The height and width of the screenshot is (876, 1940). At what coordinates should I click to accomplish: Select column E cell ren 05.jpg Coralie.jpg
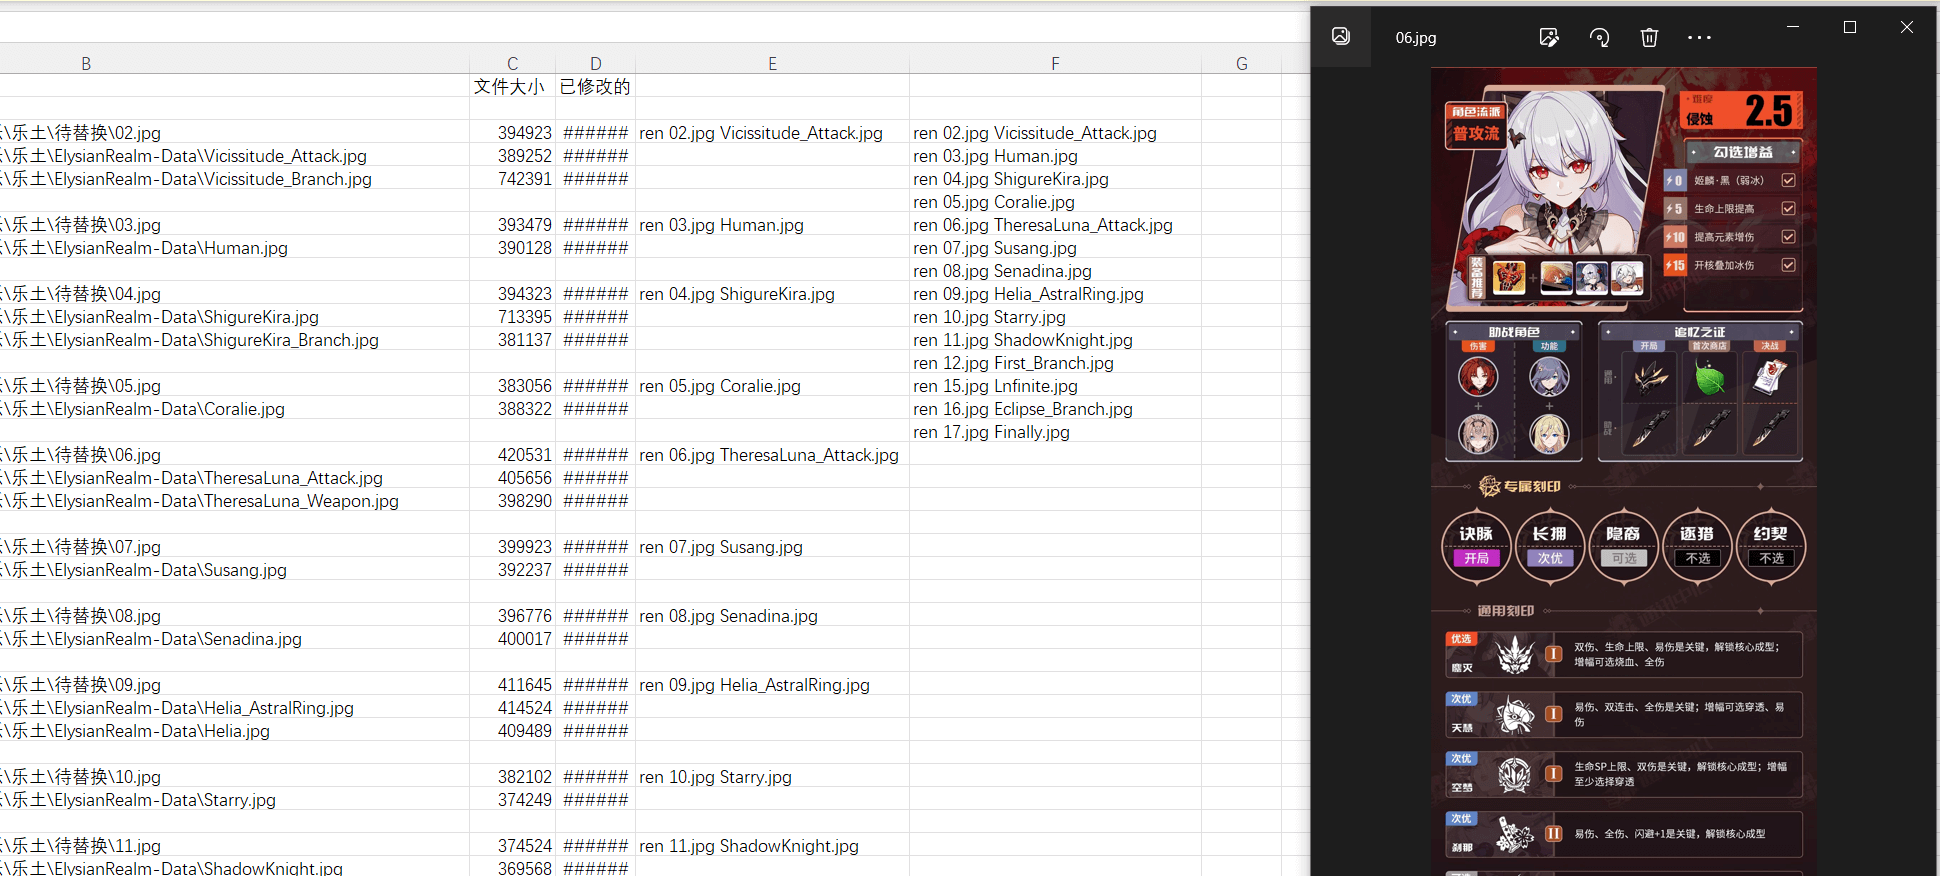772,385
